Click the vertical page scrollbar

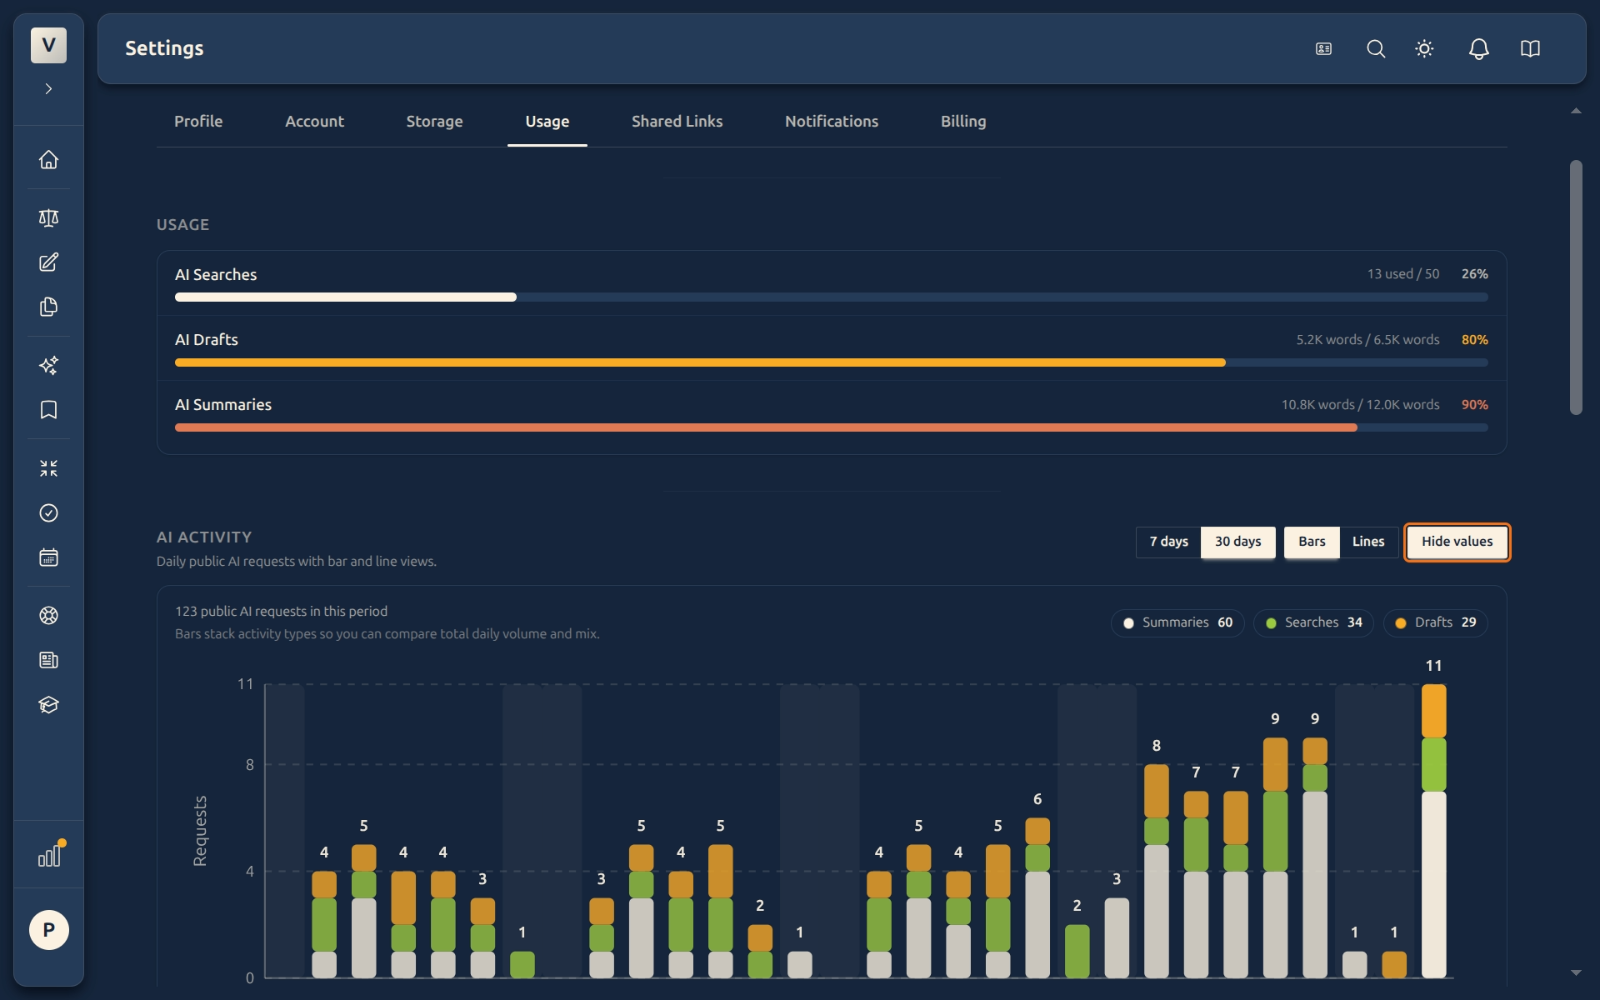(1576, 288)
